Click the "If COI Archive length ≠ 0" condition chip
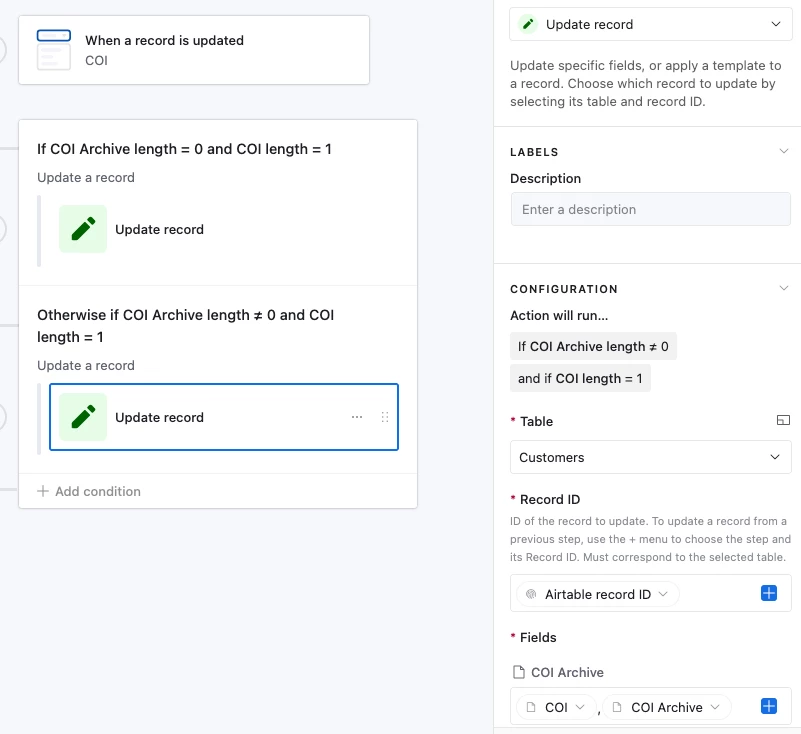 point(593,346)
